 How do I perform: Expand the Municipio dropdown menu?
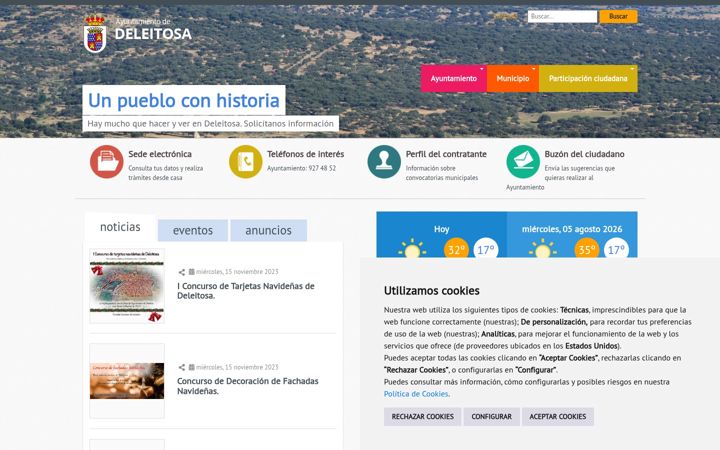(512, 79)
